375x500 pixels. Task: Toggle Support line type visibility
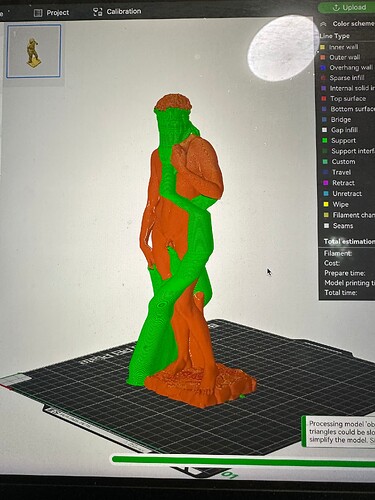click(348, 140)
